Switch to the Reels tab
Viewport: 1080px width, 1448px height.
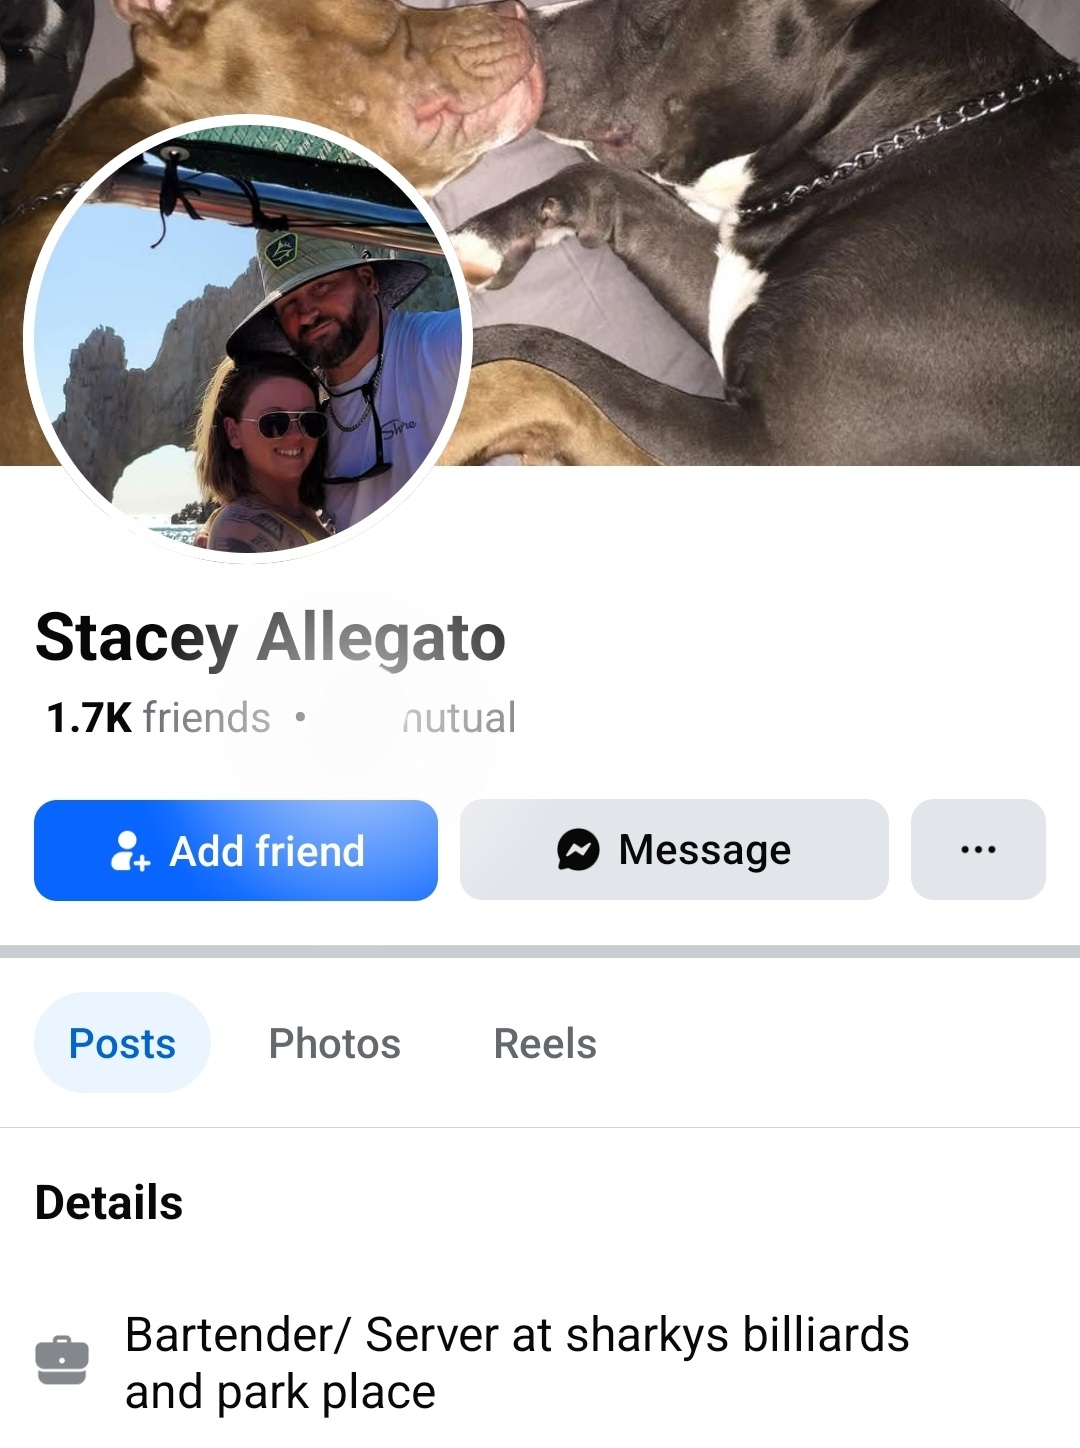(545, 1043)
